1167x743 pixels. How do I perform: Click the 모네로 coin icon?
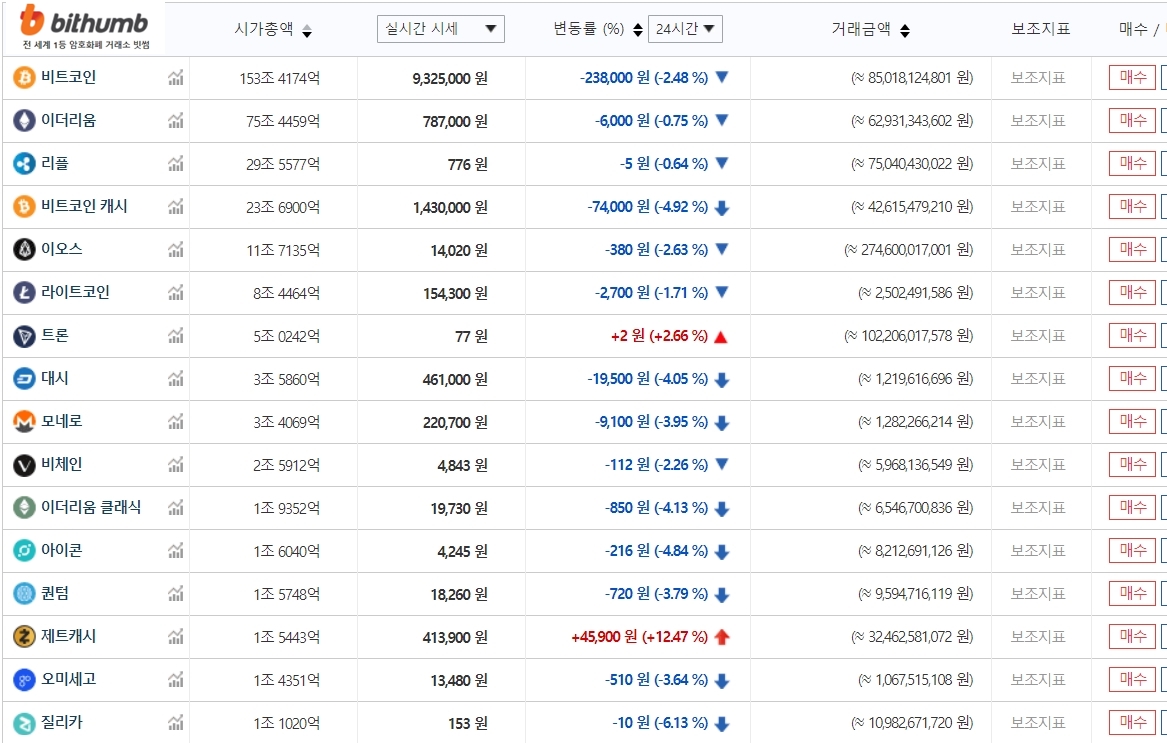(x=24, y=421)
